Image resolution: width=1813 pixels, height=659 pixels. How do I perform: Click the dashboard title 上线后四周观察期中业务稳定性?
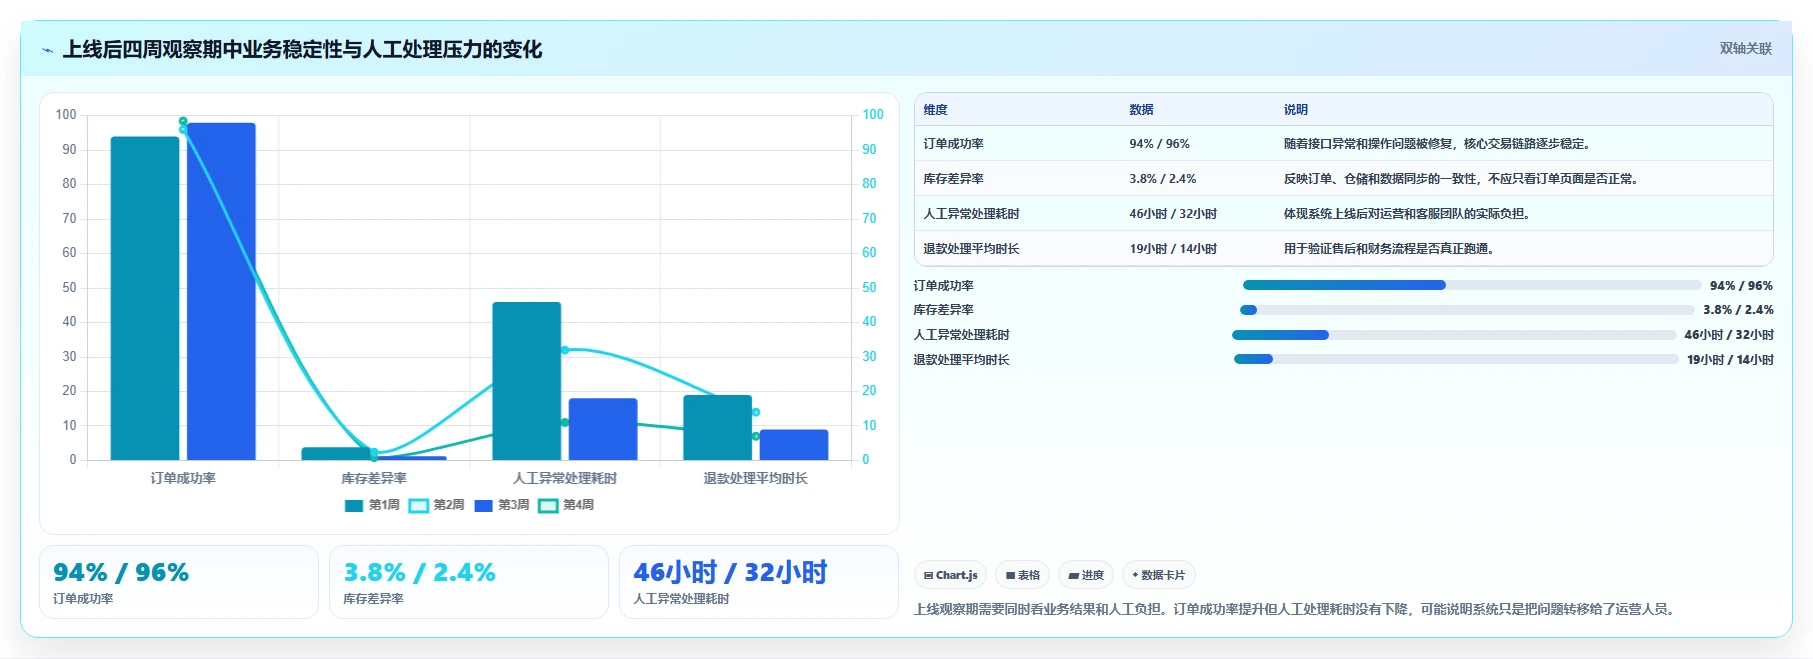pos(303,50)
